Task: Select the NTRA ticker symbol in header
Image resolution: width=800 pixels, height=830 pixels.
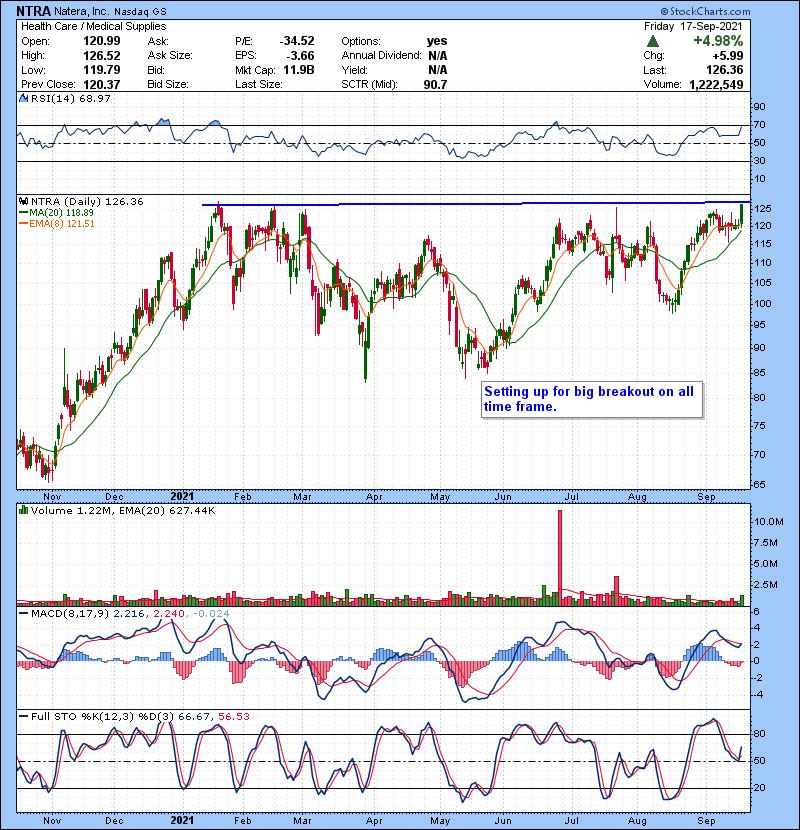Action: (34, 11)
